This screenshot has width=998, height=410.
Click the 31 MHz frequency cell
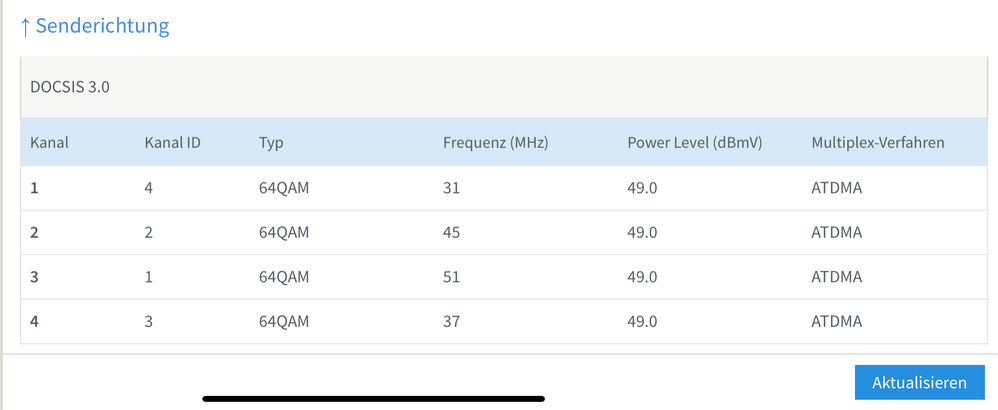pyautogui.click(x=451, y=187)
